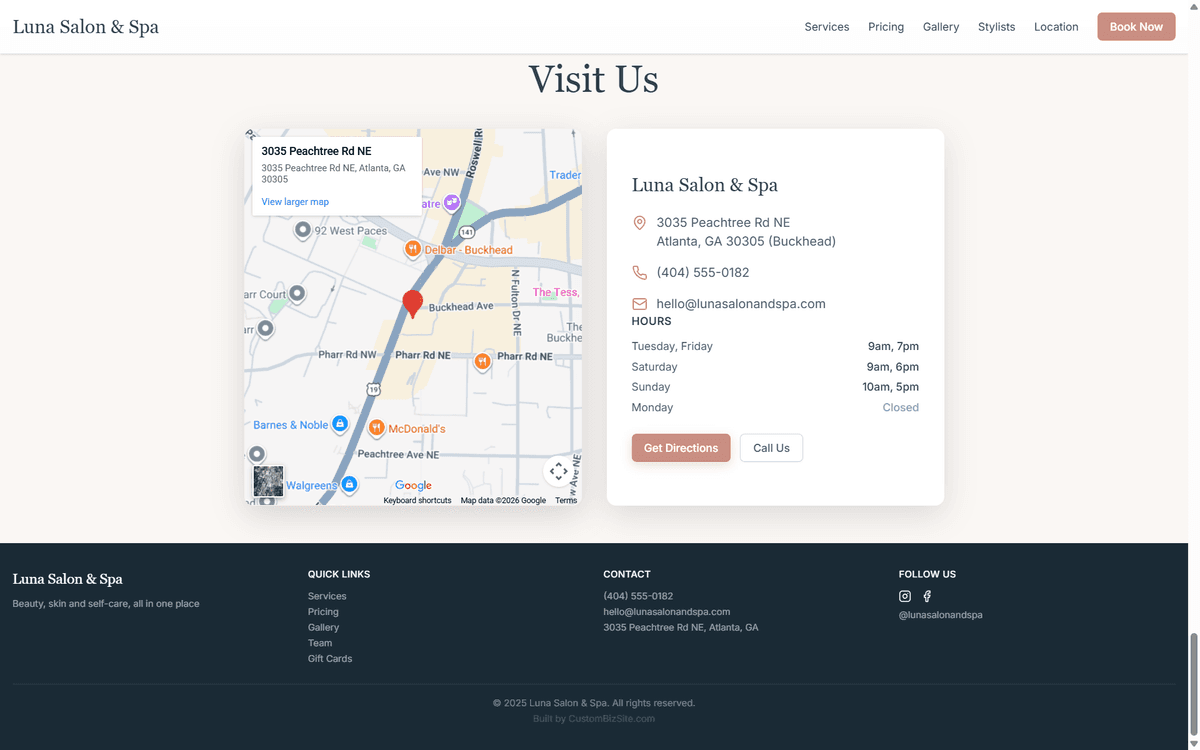Click footer email hello@lunasalonandspa.com

tap(667, 612)
